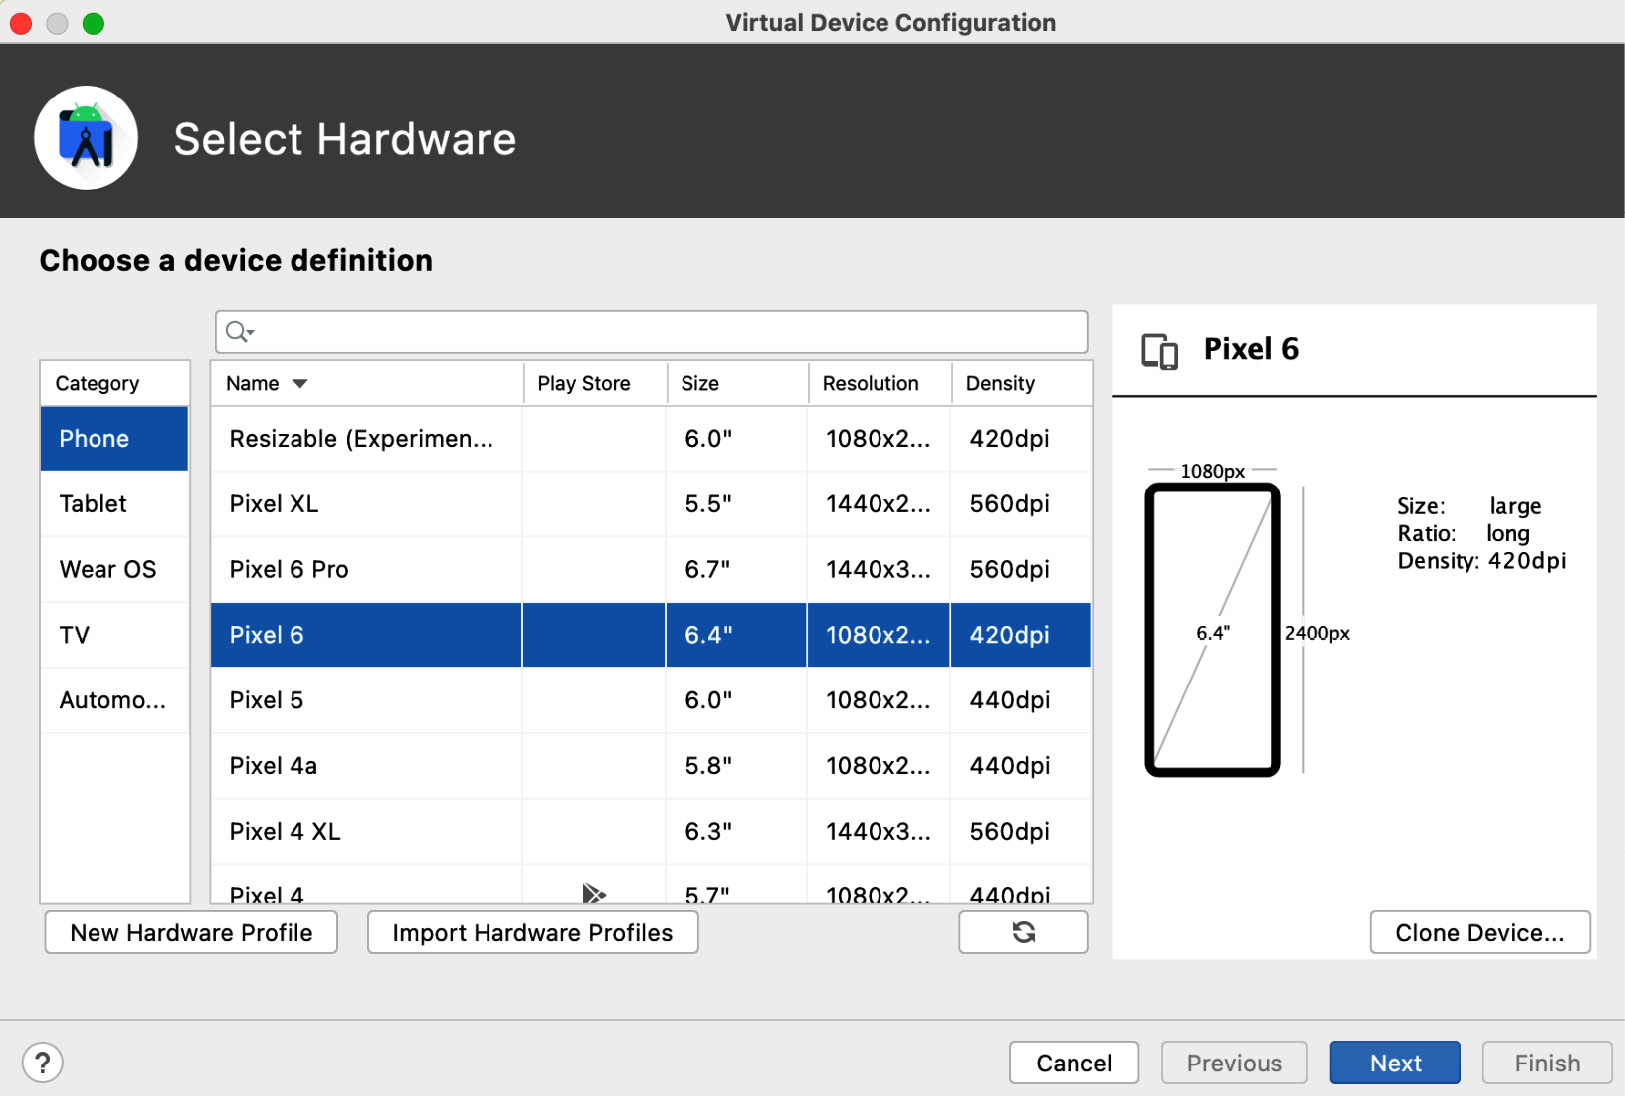Click Clone Device button
Viewport: 1625px width, 1096px height.
click(1479, 932)
